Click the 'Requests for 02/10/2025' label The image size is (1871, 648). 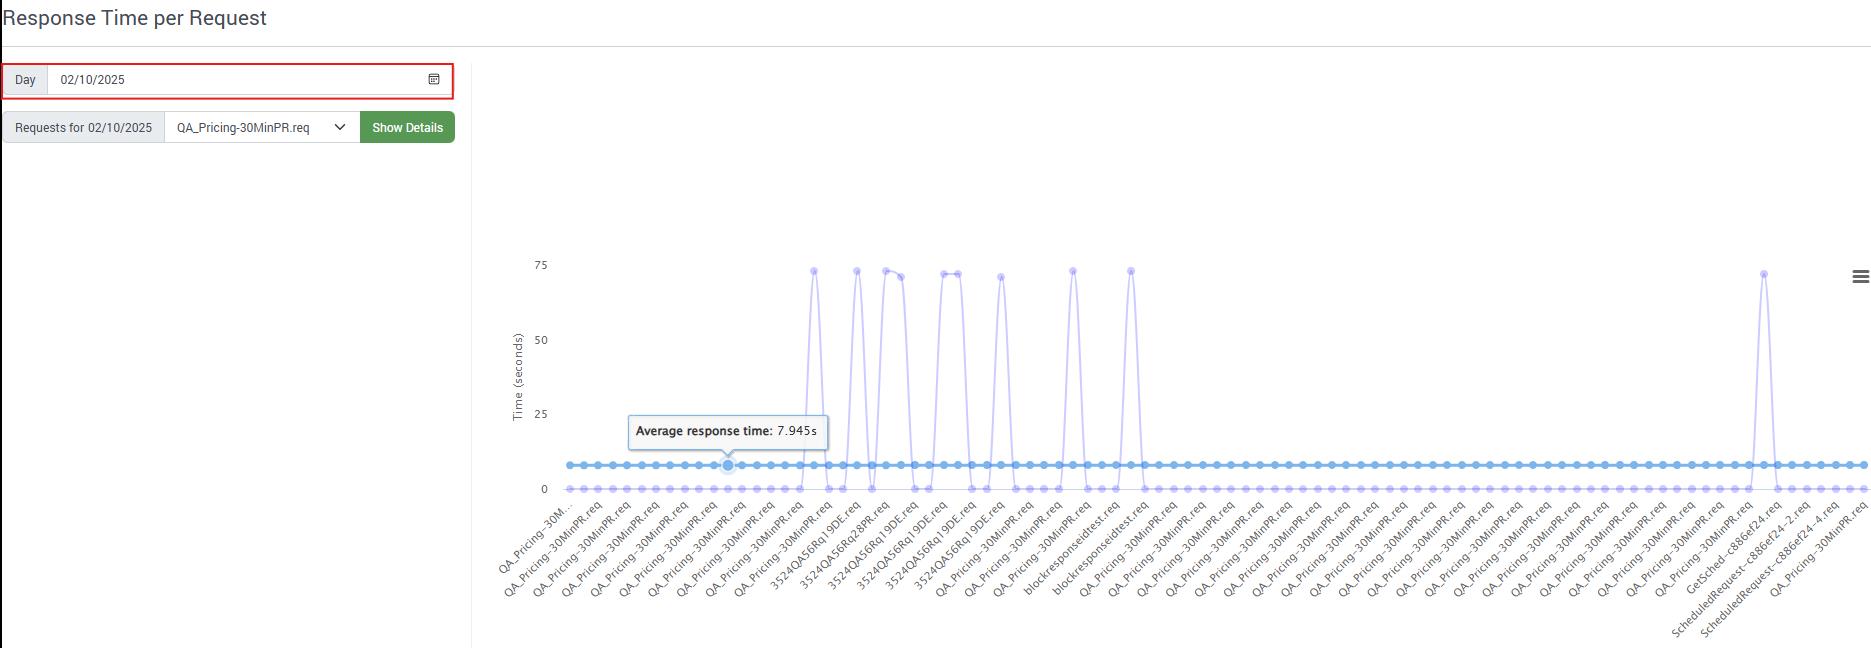[84, 128]
